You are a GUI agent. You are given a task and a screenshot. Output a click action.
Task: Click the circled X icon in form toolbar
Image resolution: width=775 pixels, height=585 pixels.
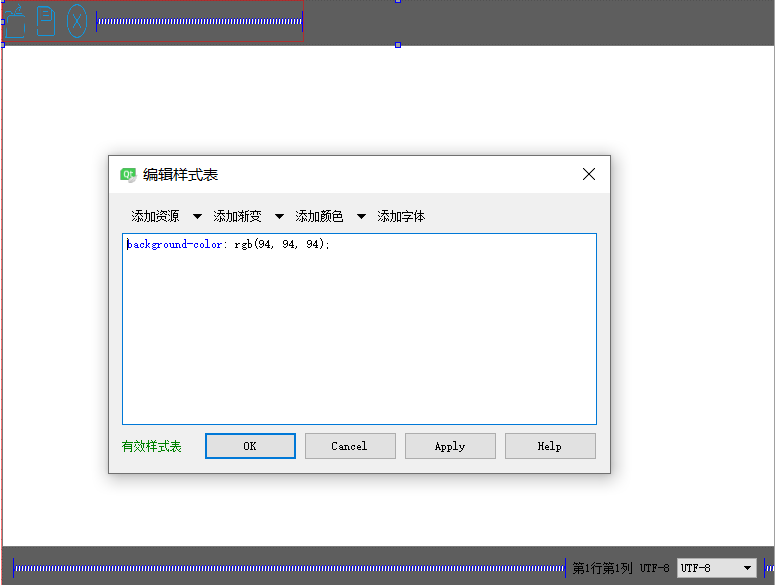[77, 21]
